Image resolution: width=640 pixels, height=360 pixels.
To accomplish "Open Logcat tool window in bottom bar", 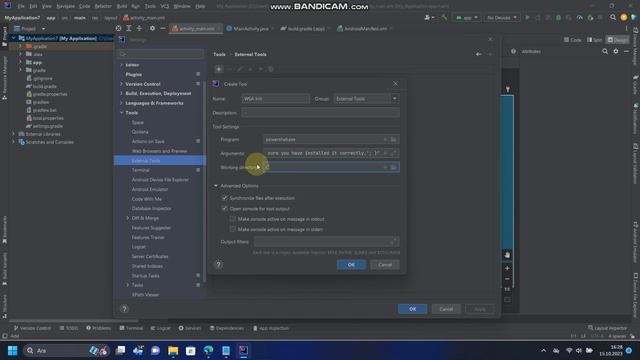I will coord(160,328).
